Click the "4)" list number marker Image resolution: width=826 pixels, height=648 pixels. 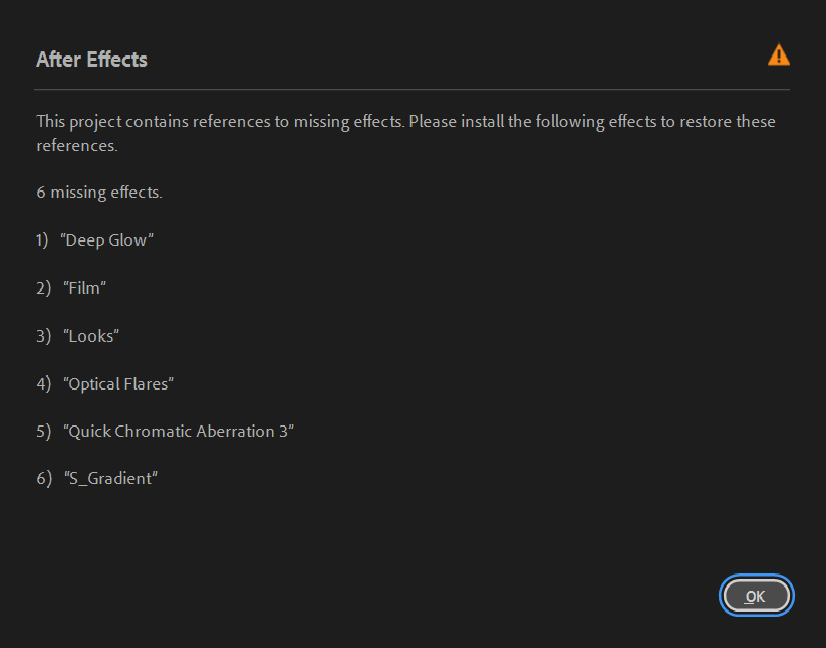43,384
